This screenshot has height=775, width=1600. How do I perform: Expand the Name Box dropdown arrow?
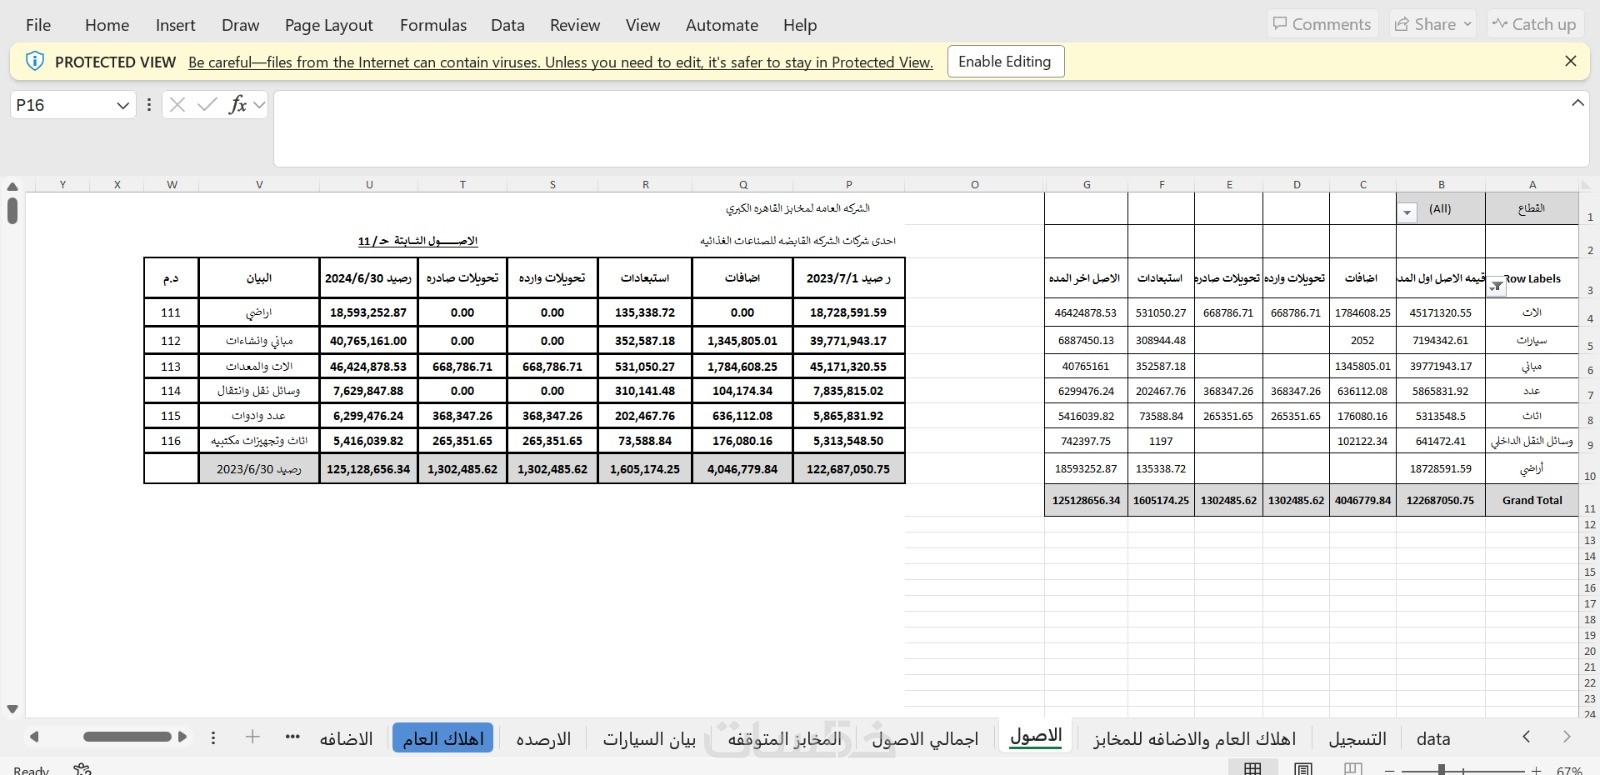123,105
